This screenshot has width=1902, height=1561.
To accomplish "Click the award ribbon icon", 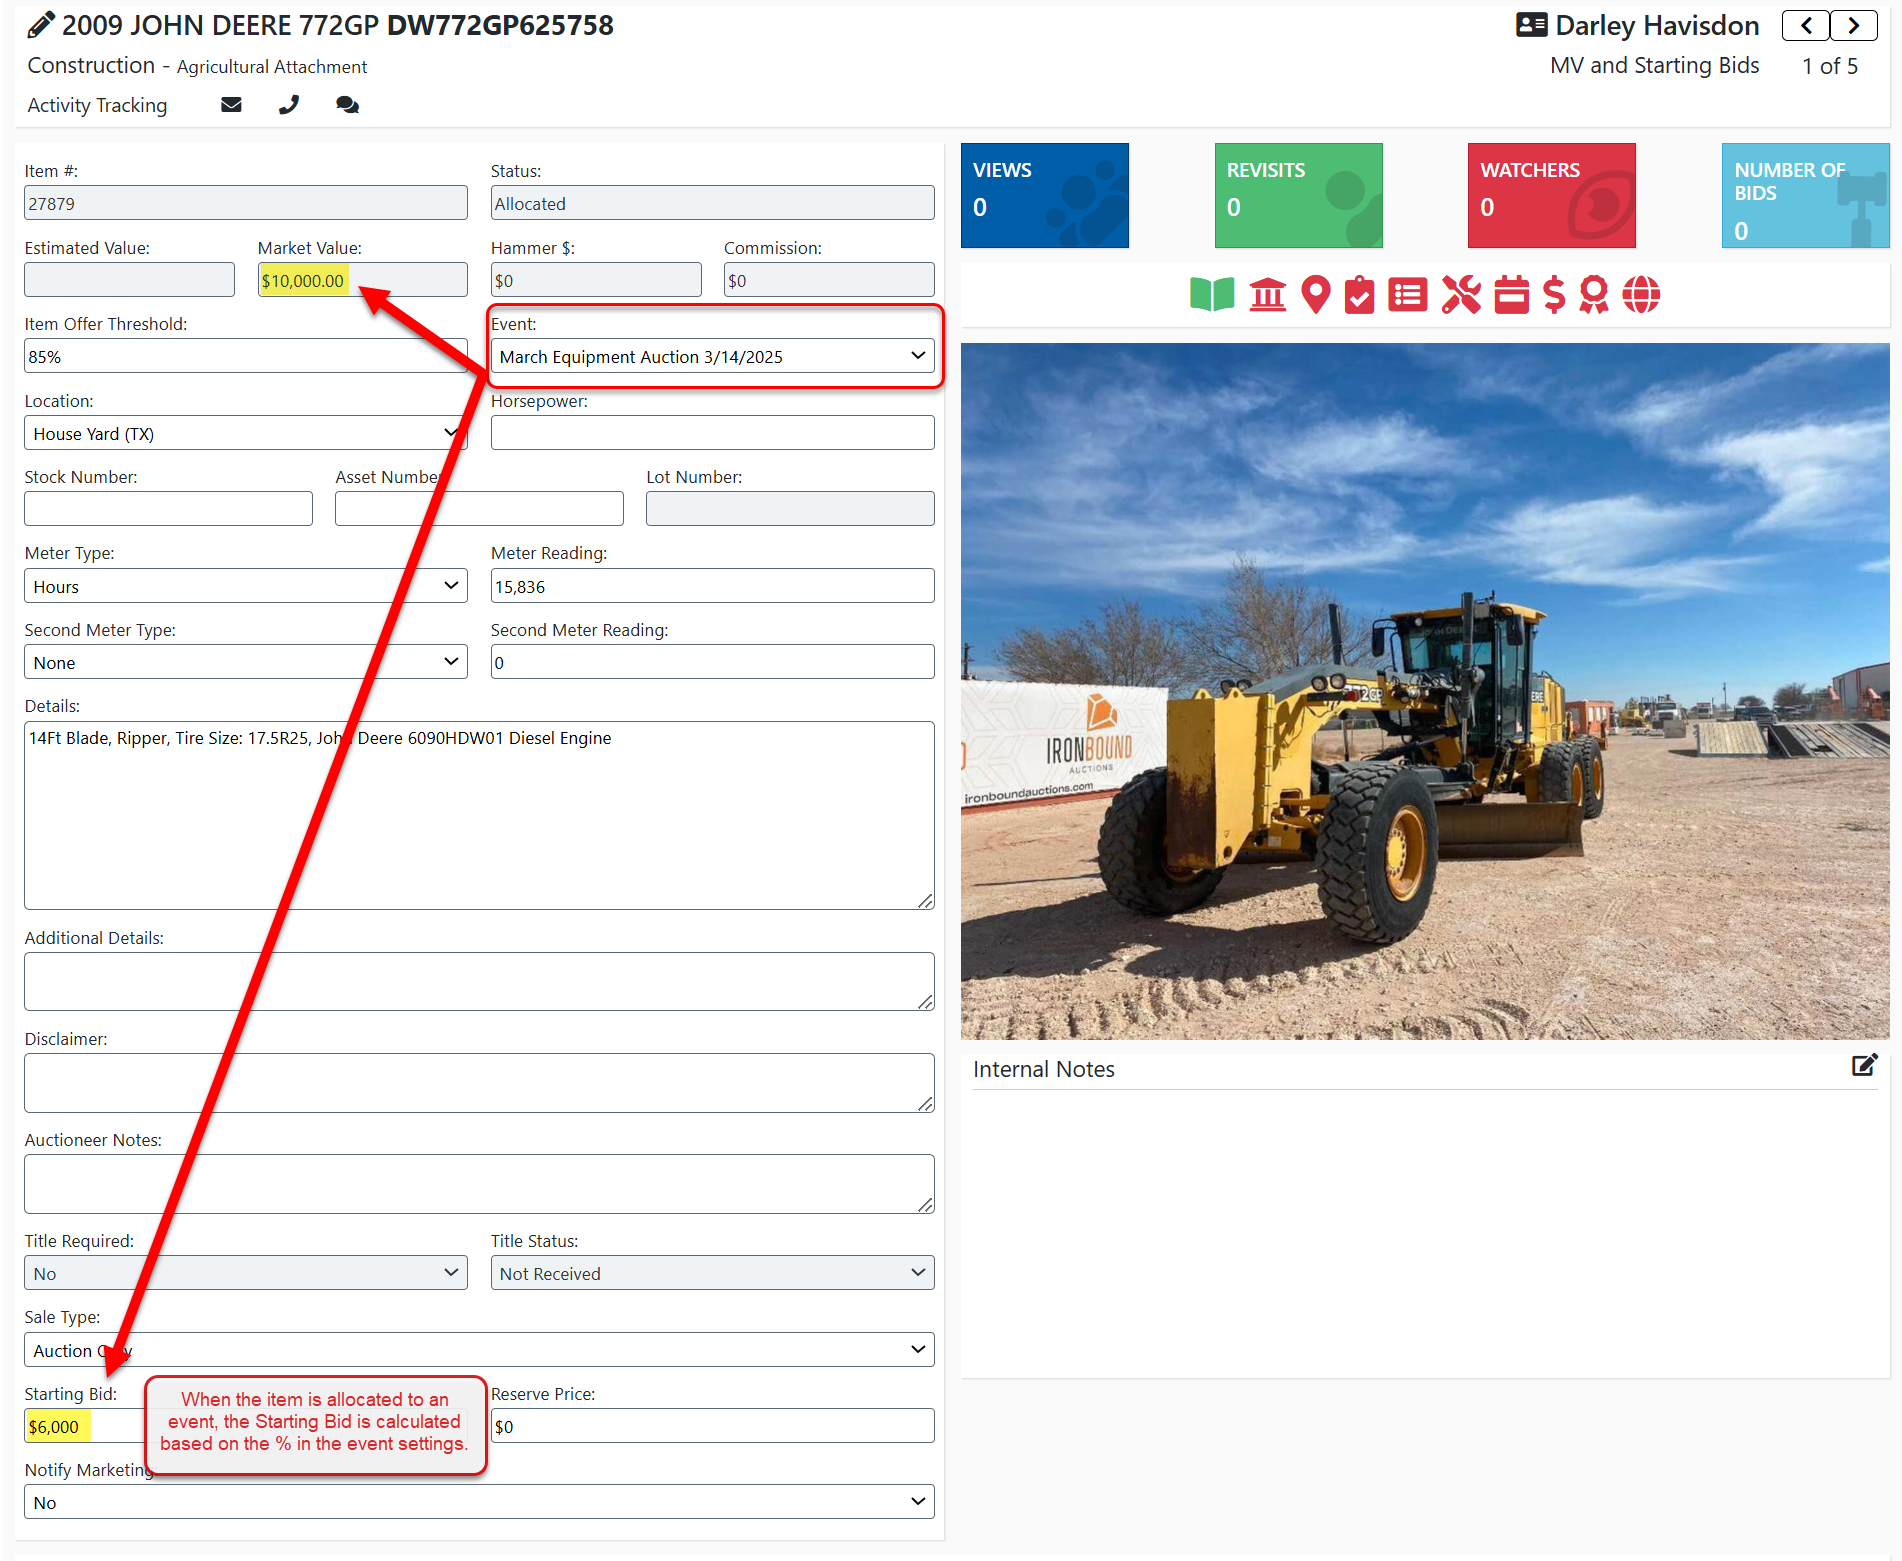I will 1594,295.
